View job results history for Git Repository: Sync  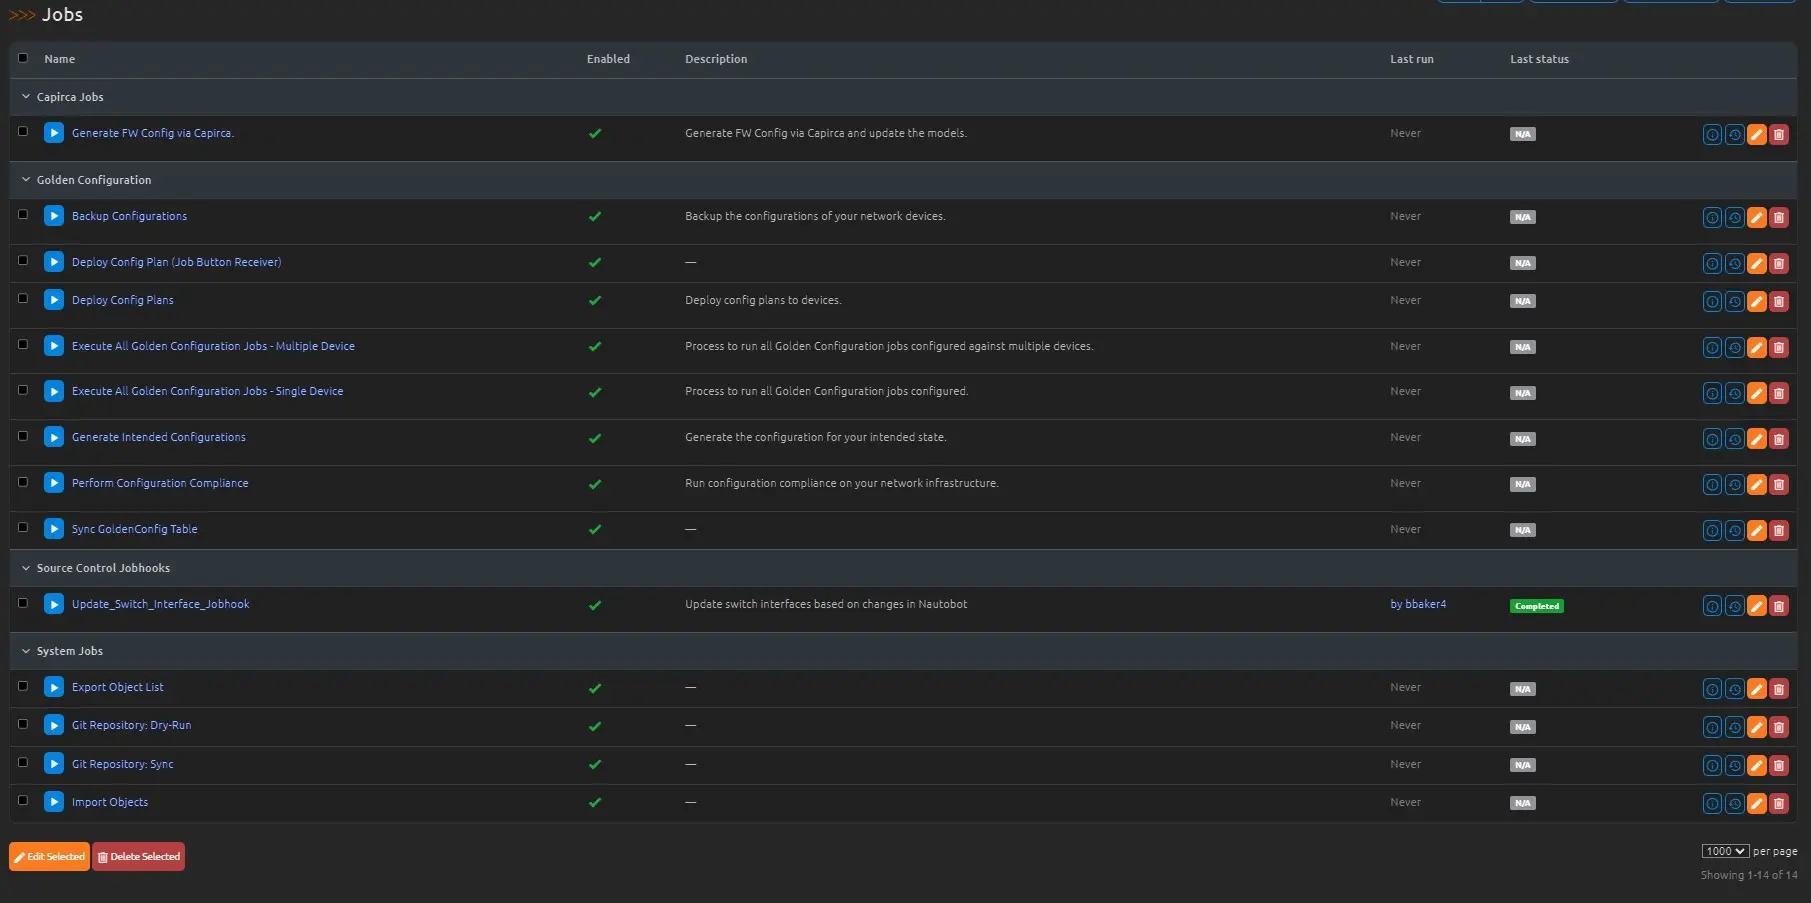[x=1734, y=766]
